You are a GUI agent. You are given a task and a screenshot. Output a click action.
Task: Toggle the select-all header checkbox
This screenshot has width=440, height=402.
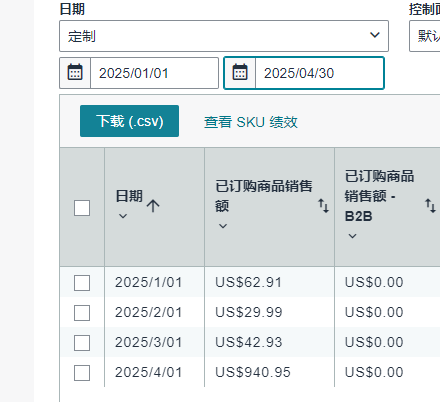(x=82, y=208)
